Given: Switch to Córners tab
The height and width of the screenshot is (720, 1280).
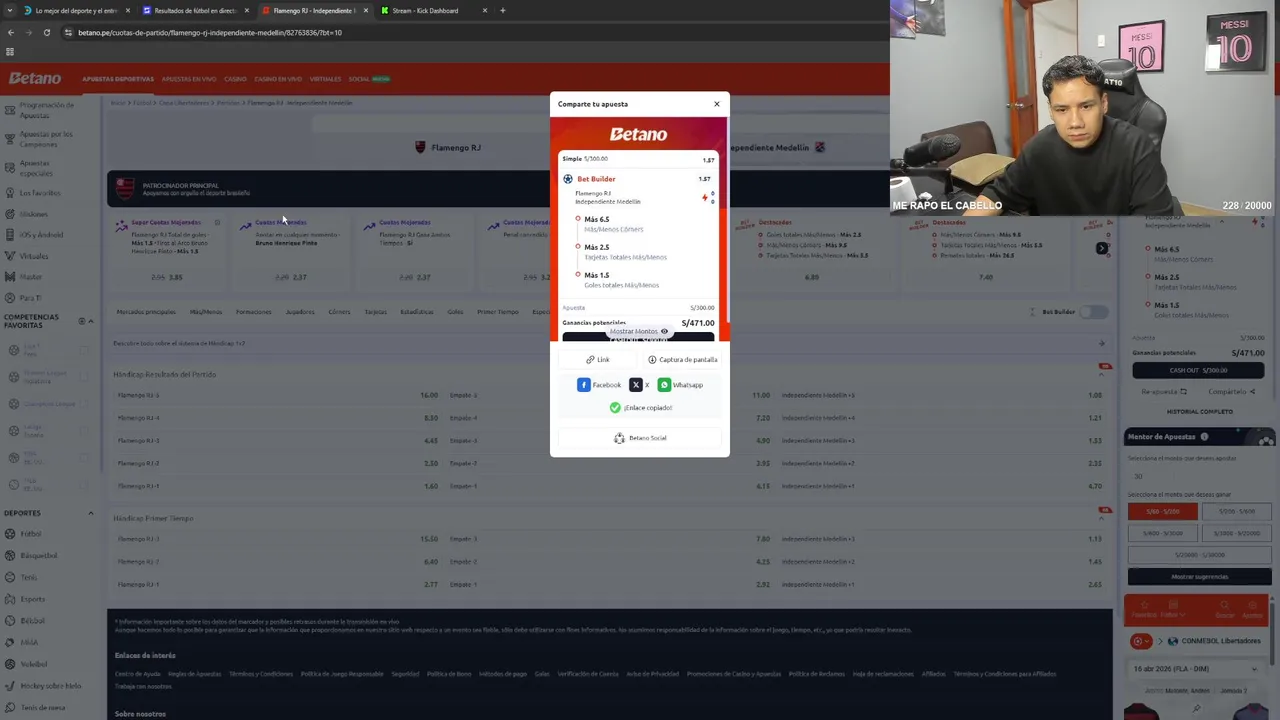Looking at the screenshot, I should click(x=340, y=312).
